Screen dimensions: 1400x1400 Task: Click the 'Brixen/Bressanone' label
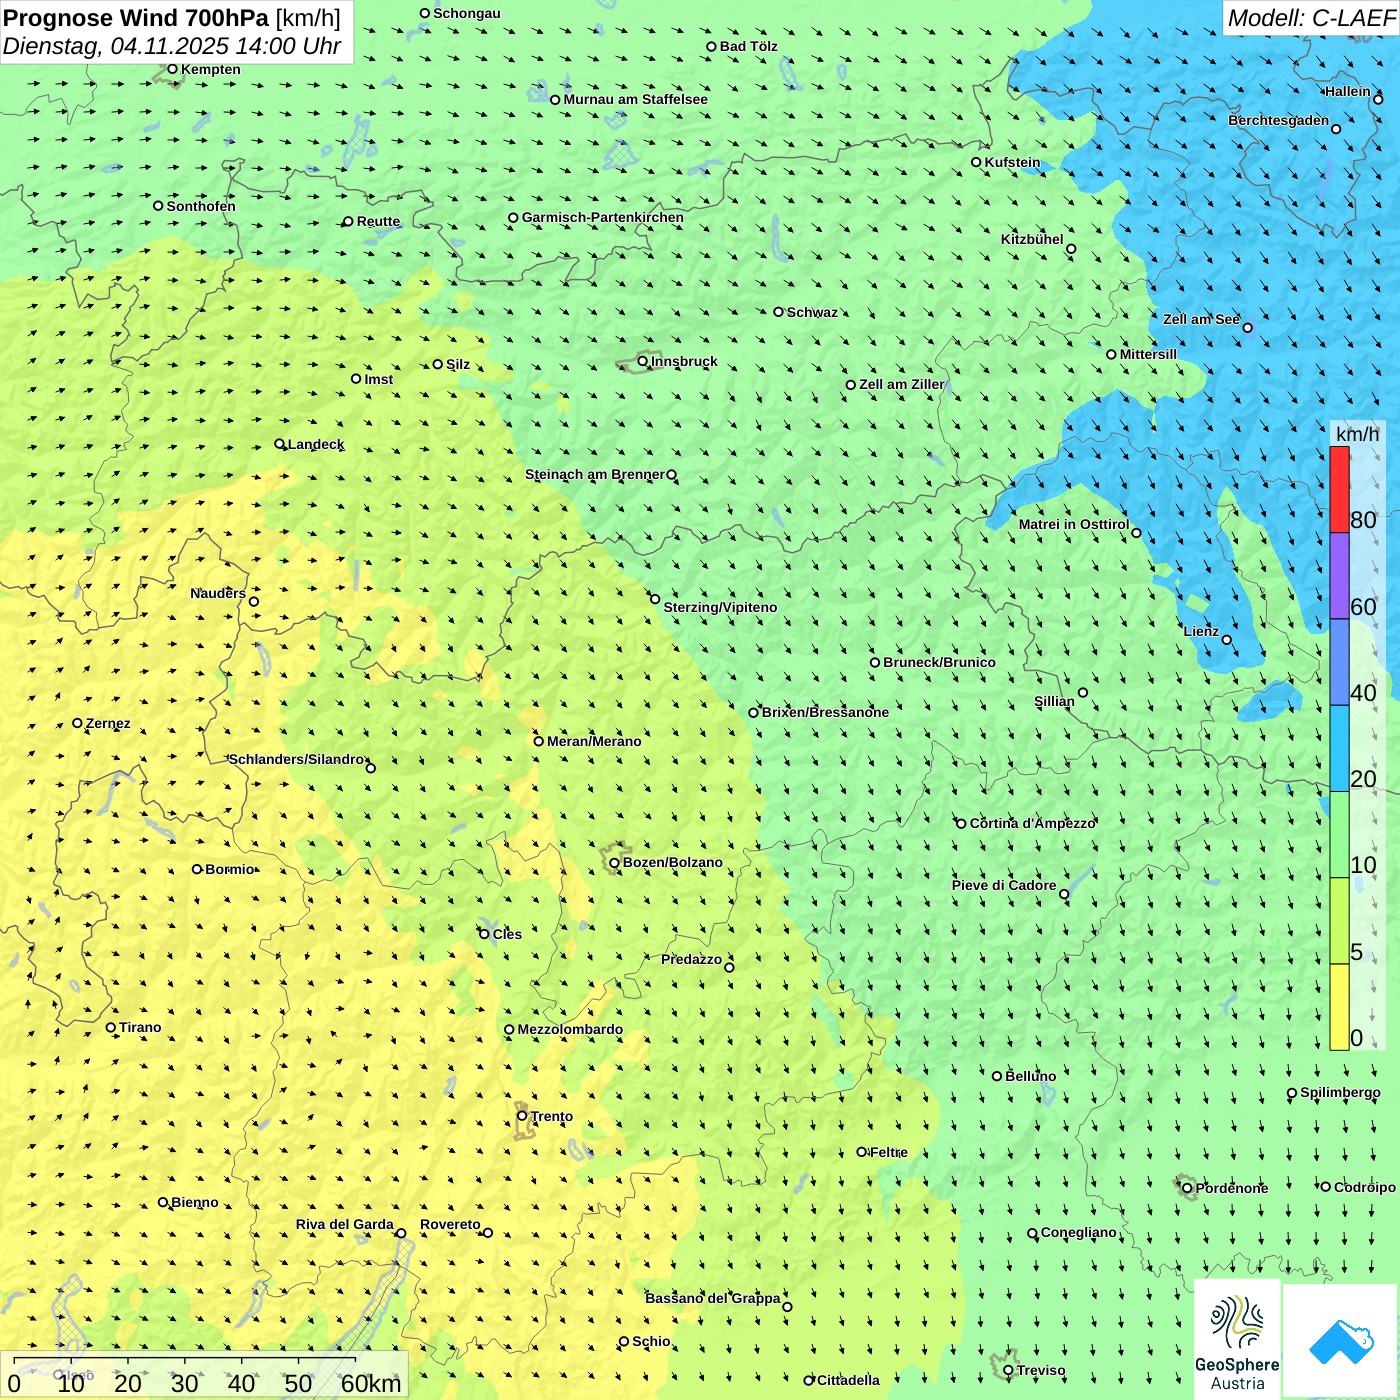[825, 712]
